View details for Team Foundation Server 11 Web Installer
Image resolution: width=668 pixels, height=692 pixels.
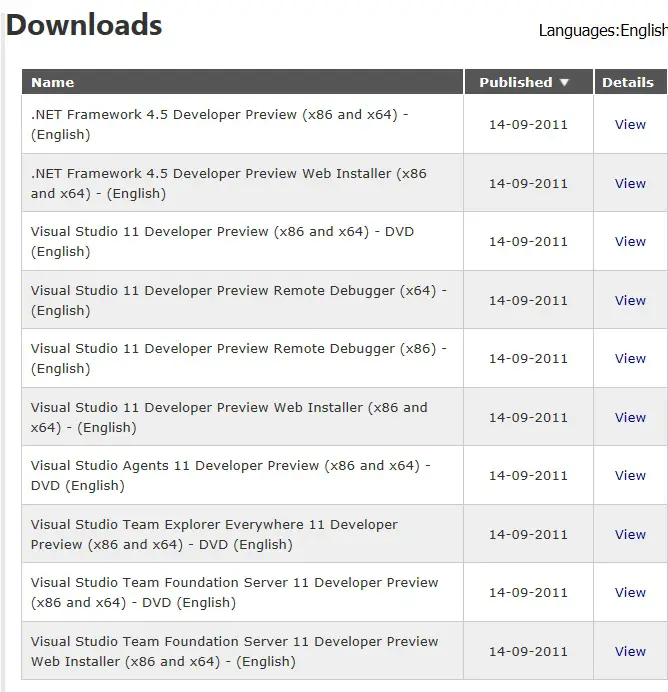(x=630, y=651)
